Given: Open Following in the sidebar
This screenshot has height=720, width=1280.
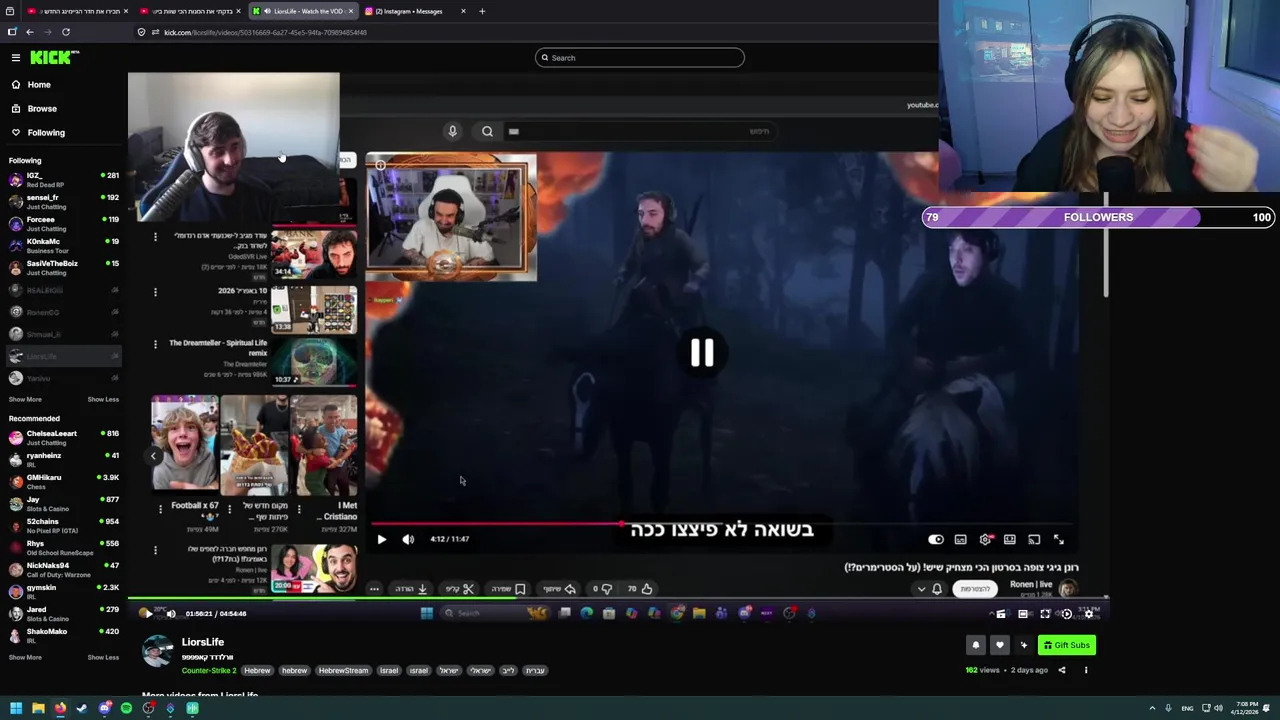Looking at the screenshot, I should [45, 133].
